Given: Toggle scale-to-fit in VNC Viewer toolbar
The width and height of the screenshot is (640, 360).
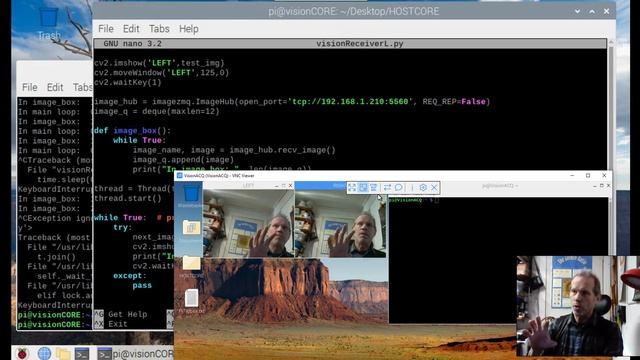Looking at the screenshot, I should 363,187.
